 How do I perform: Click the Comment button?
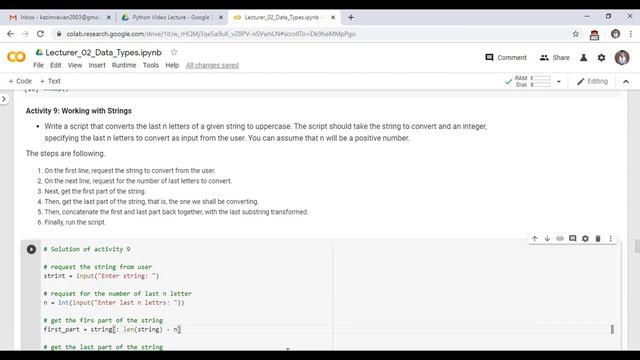coord(506,58)
